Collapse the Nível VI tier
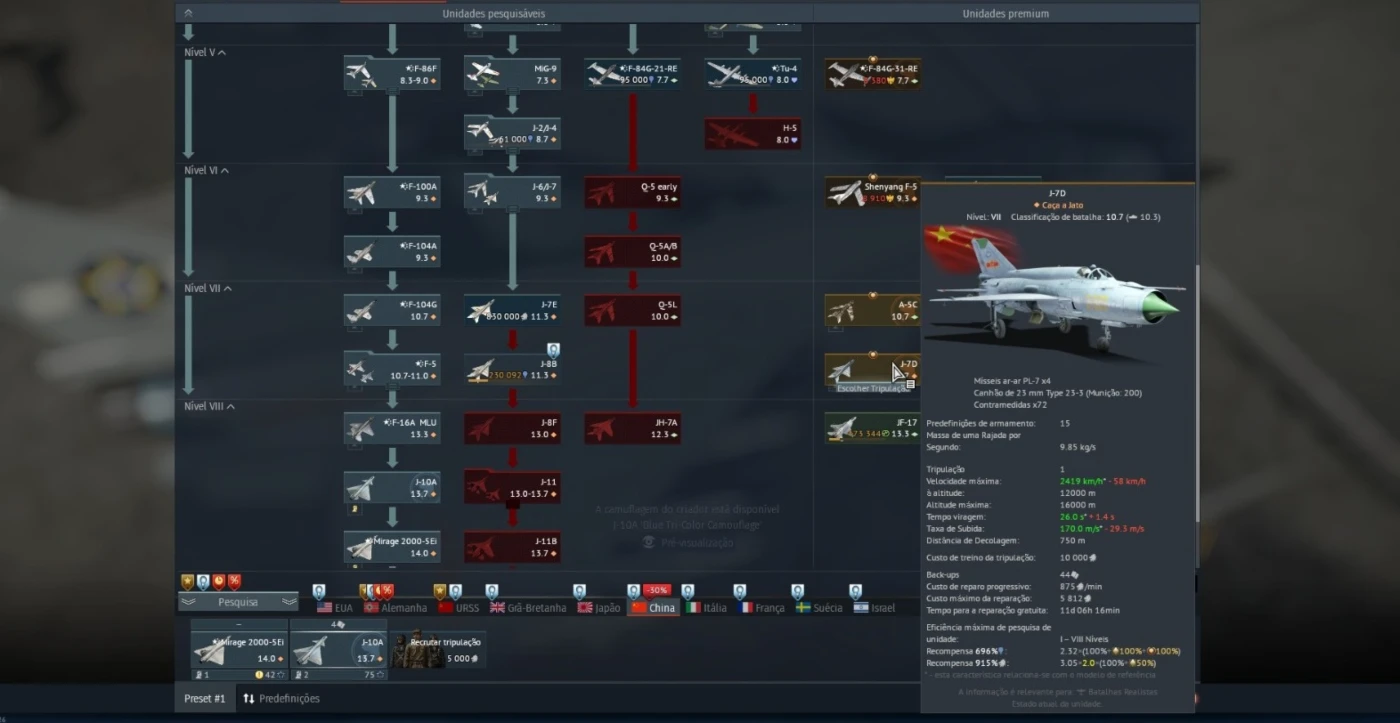The width and height of the screenshot is (1400, 723). pos(206,170)
